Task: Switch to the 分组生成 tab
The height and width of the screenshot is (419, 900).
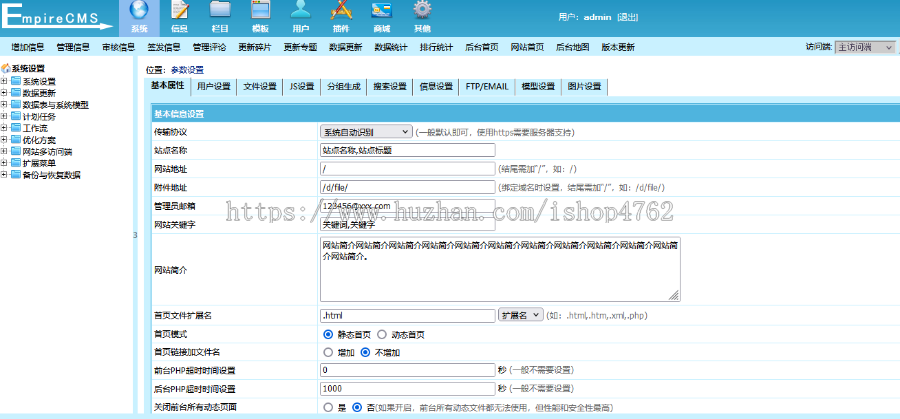Action: (344, 87)
